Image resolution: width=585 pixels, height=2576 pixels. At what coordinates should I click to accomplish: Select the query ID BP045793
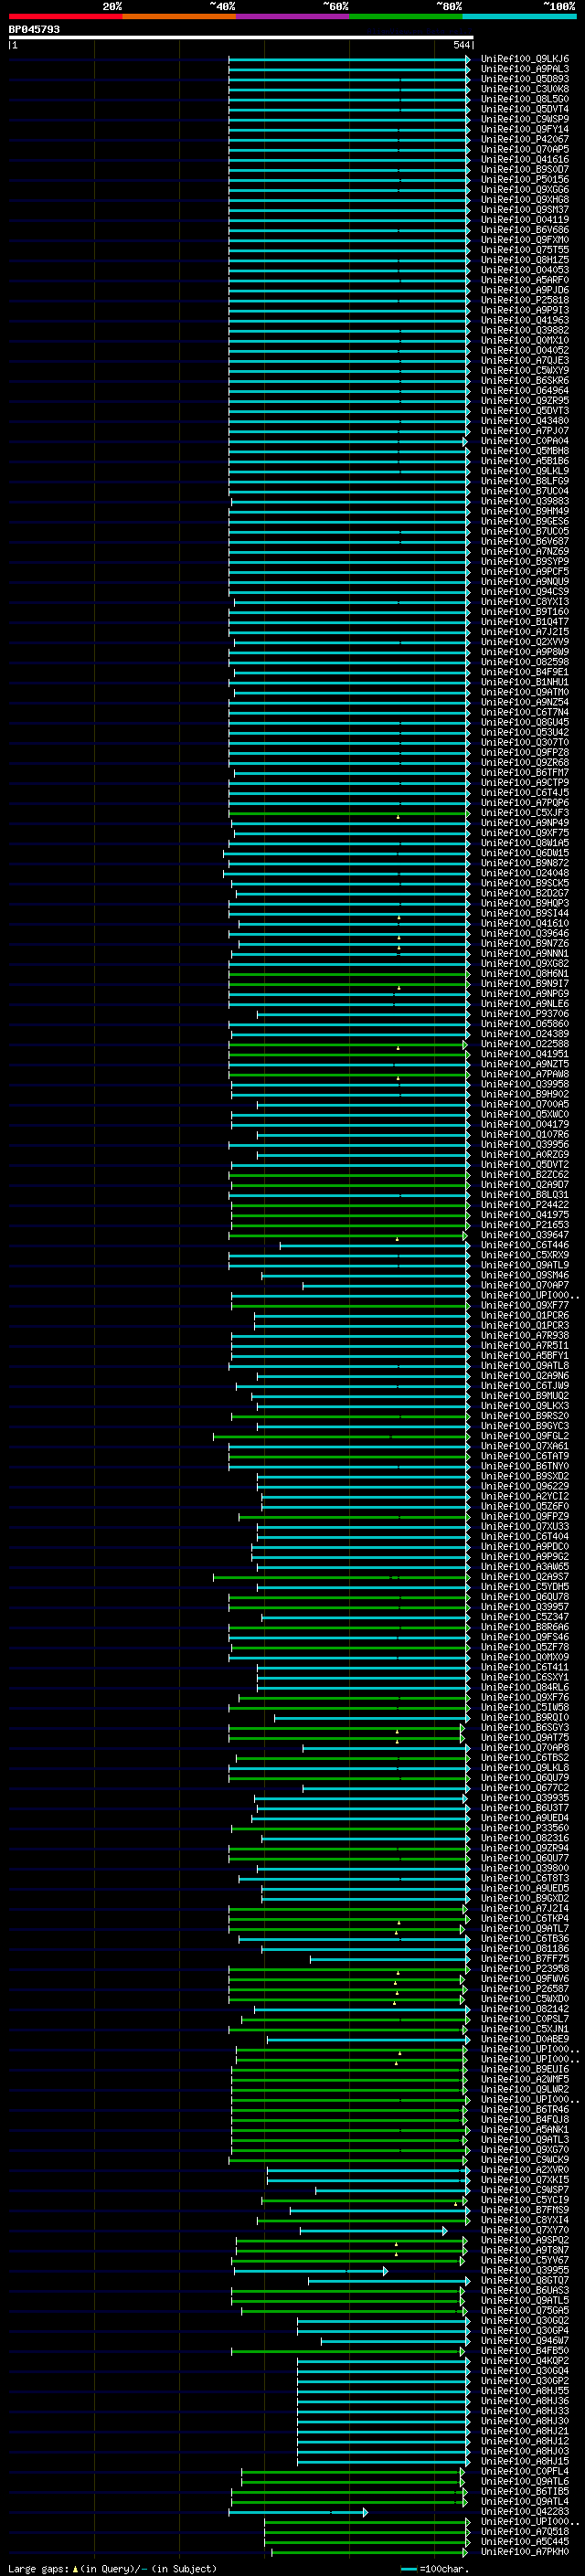(x=34, y=29)
